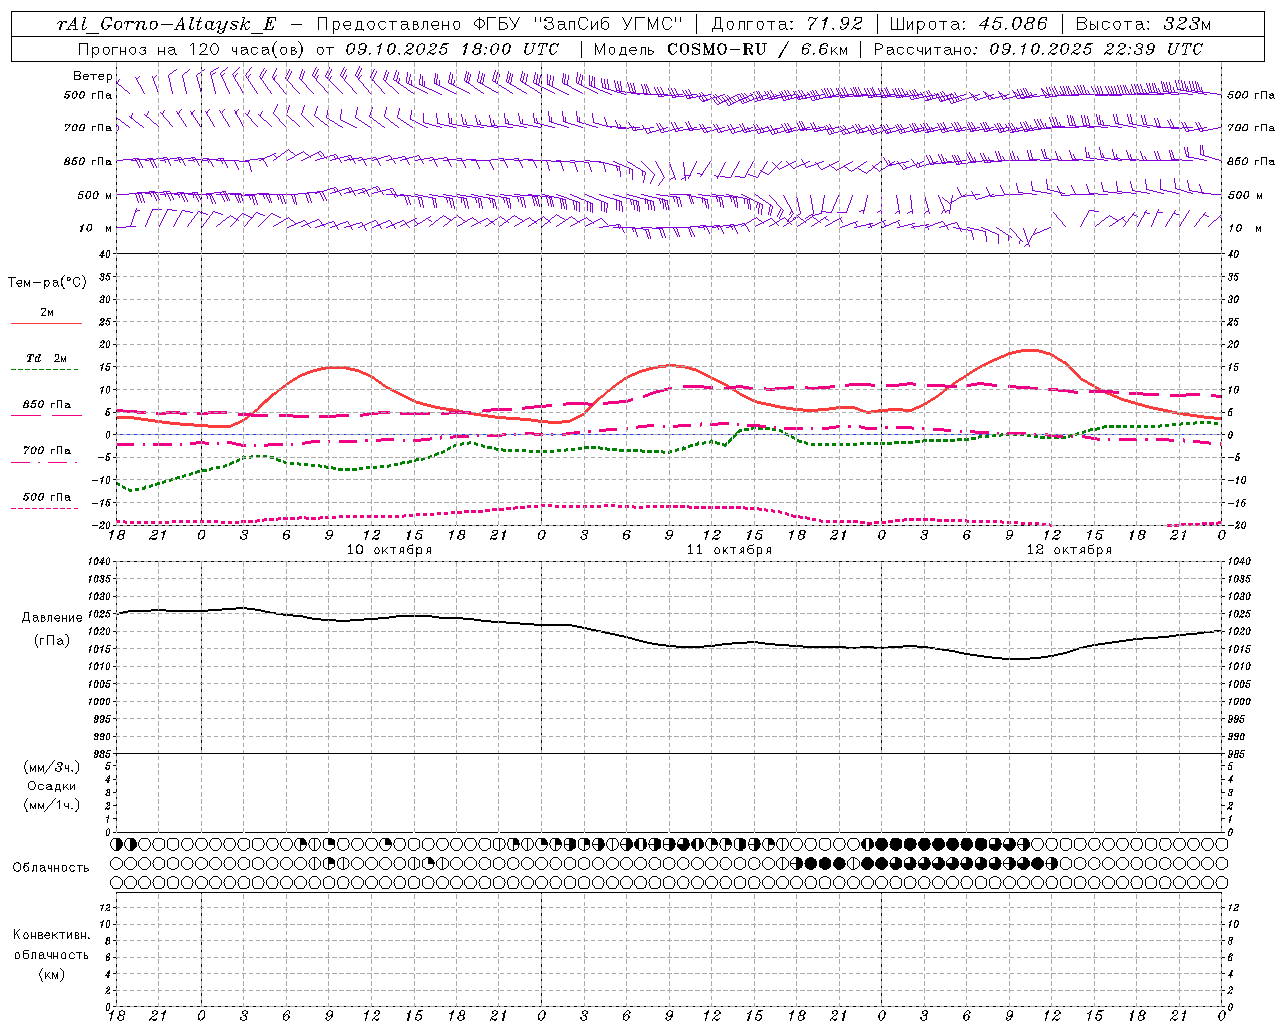Image resolution: width=1280 pixels, height=1024 pixels.
Task: Click the Прогноз на 120 часа(ов) text
Action: point(192,49)
